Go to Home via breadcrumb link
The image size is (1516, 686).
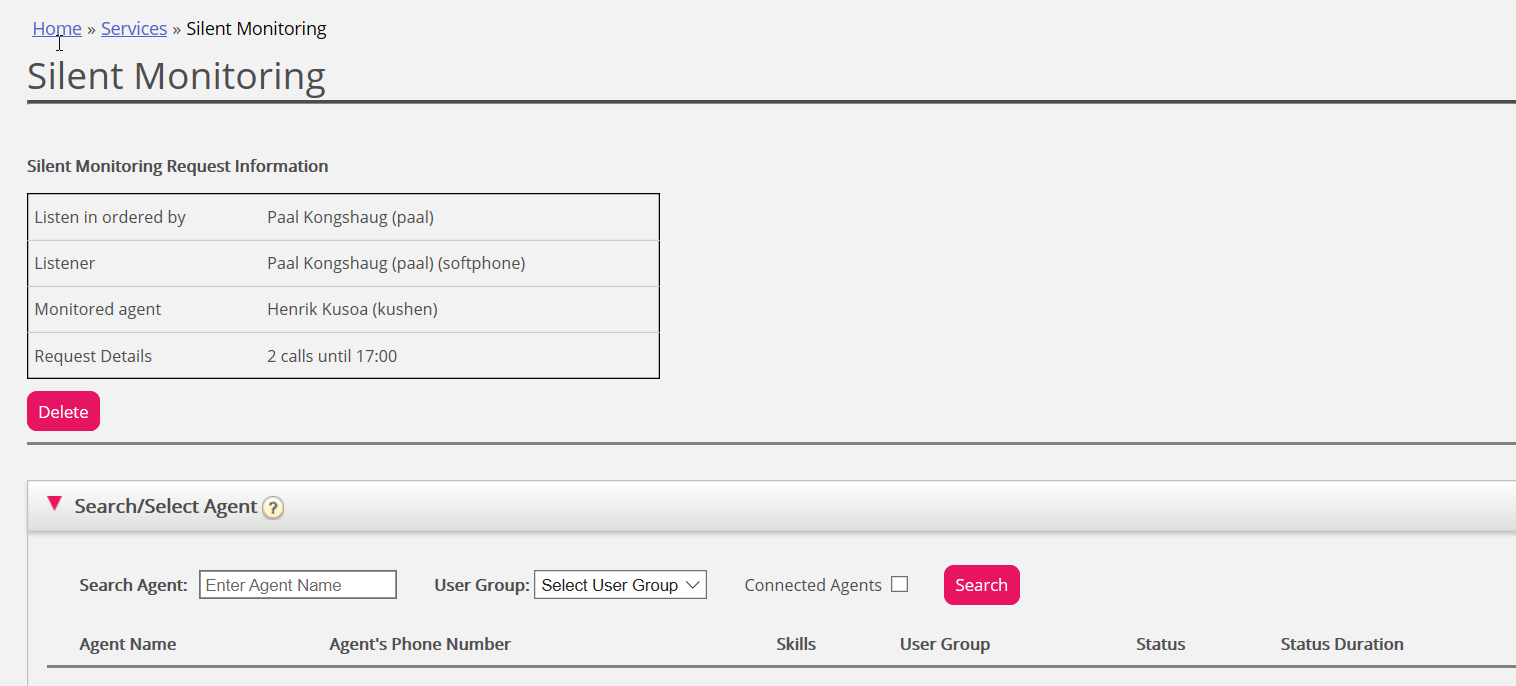pyautogui.click(x=57, y=28)
